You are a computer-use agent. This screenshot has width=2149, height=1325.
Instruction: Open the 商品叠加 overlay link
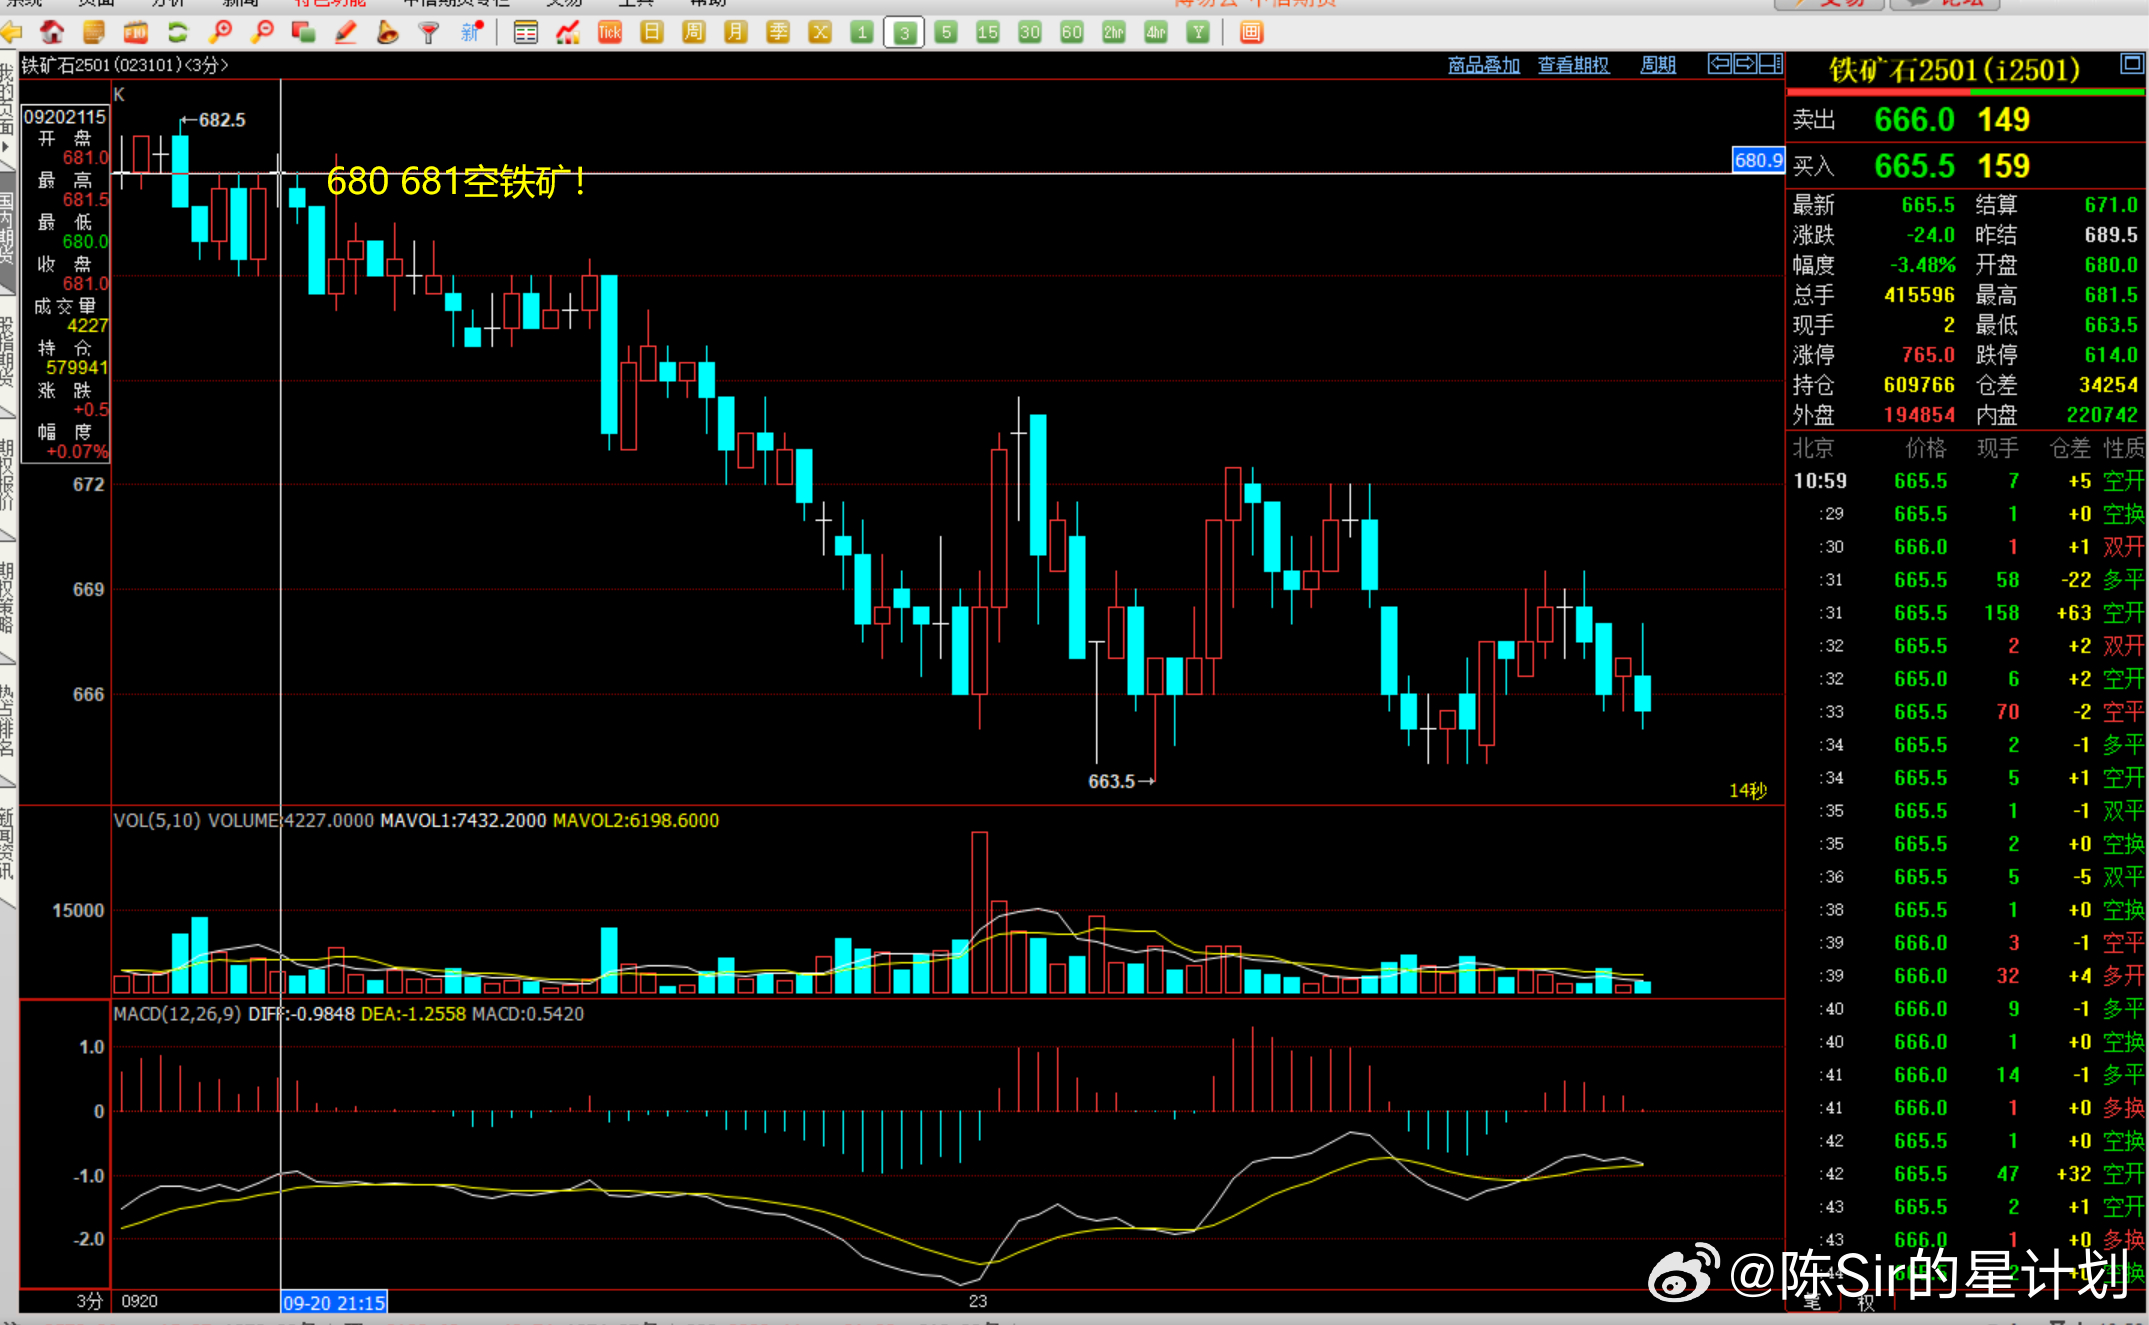tap(1484, 65)
